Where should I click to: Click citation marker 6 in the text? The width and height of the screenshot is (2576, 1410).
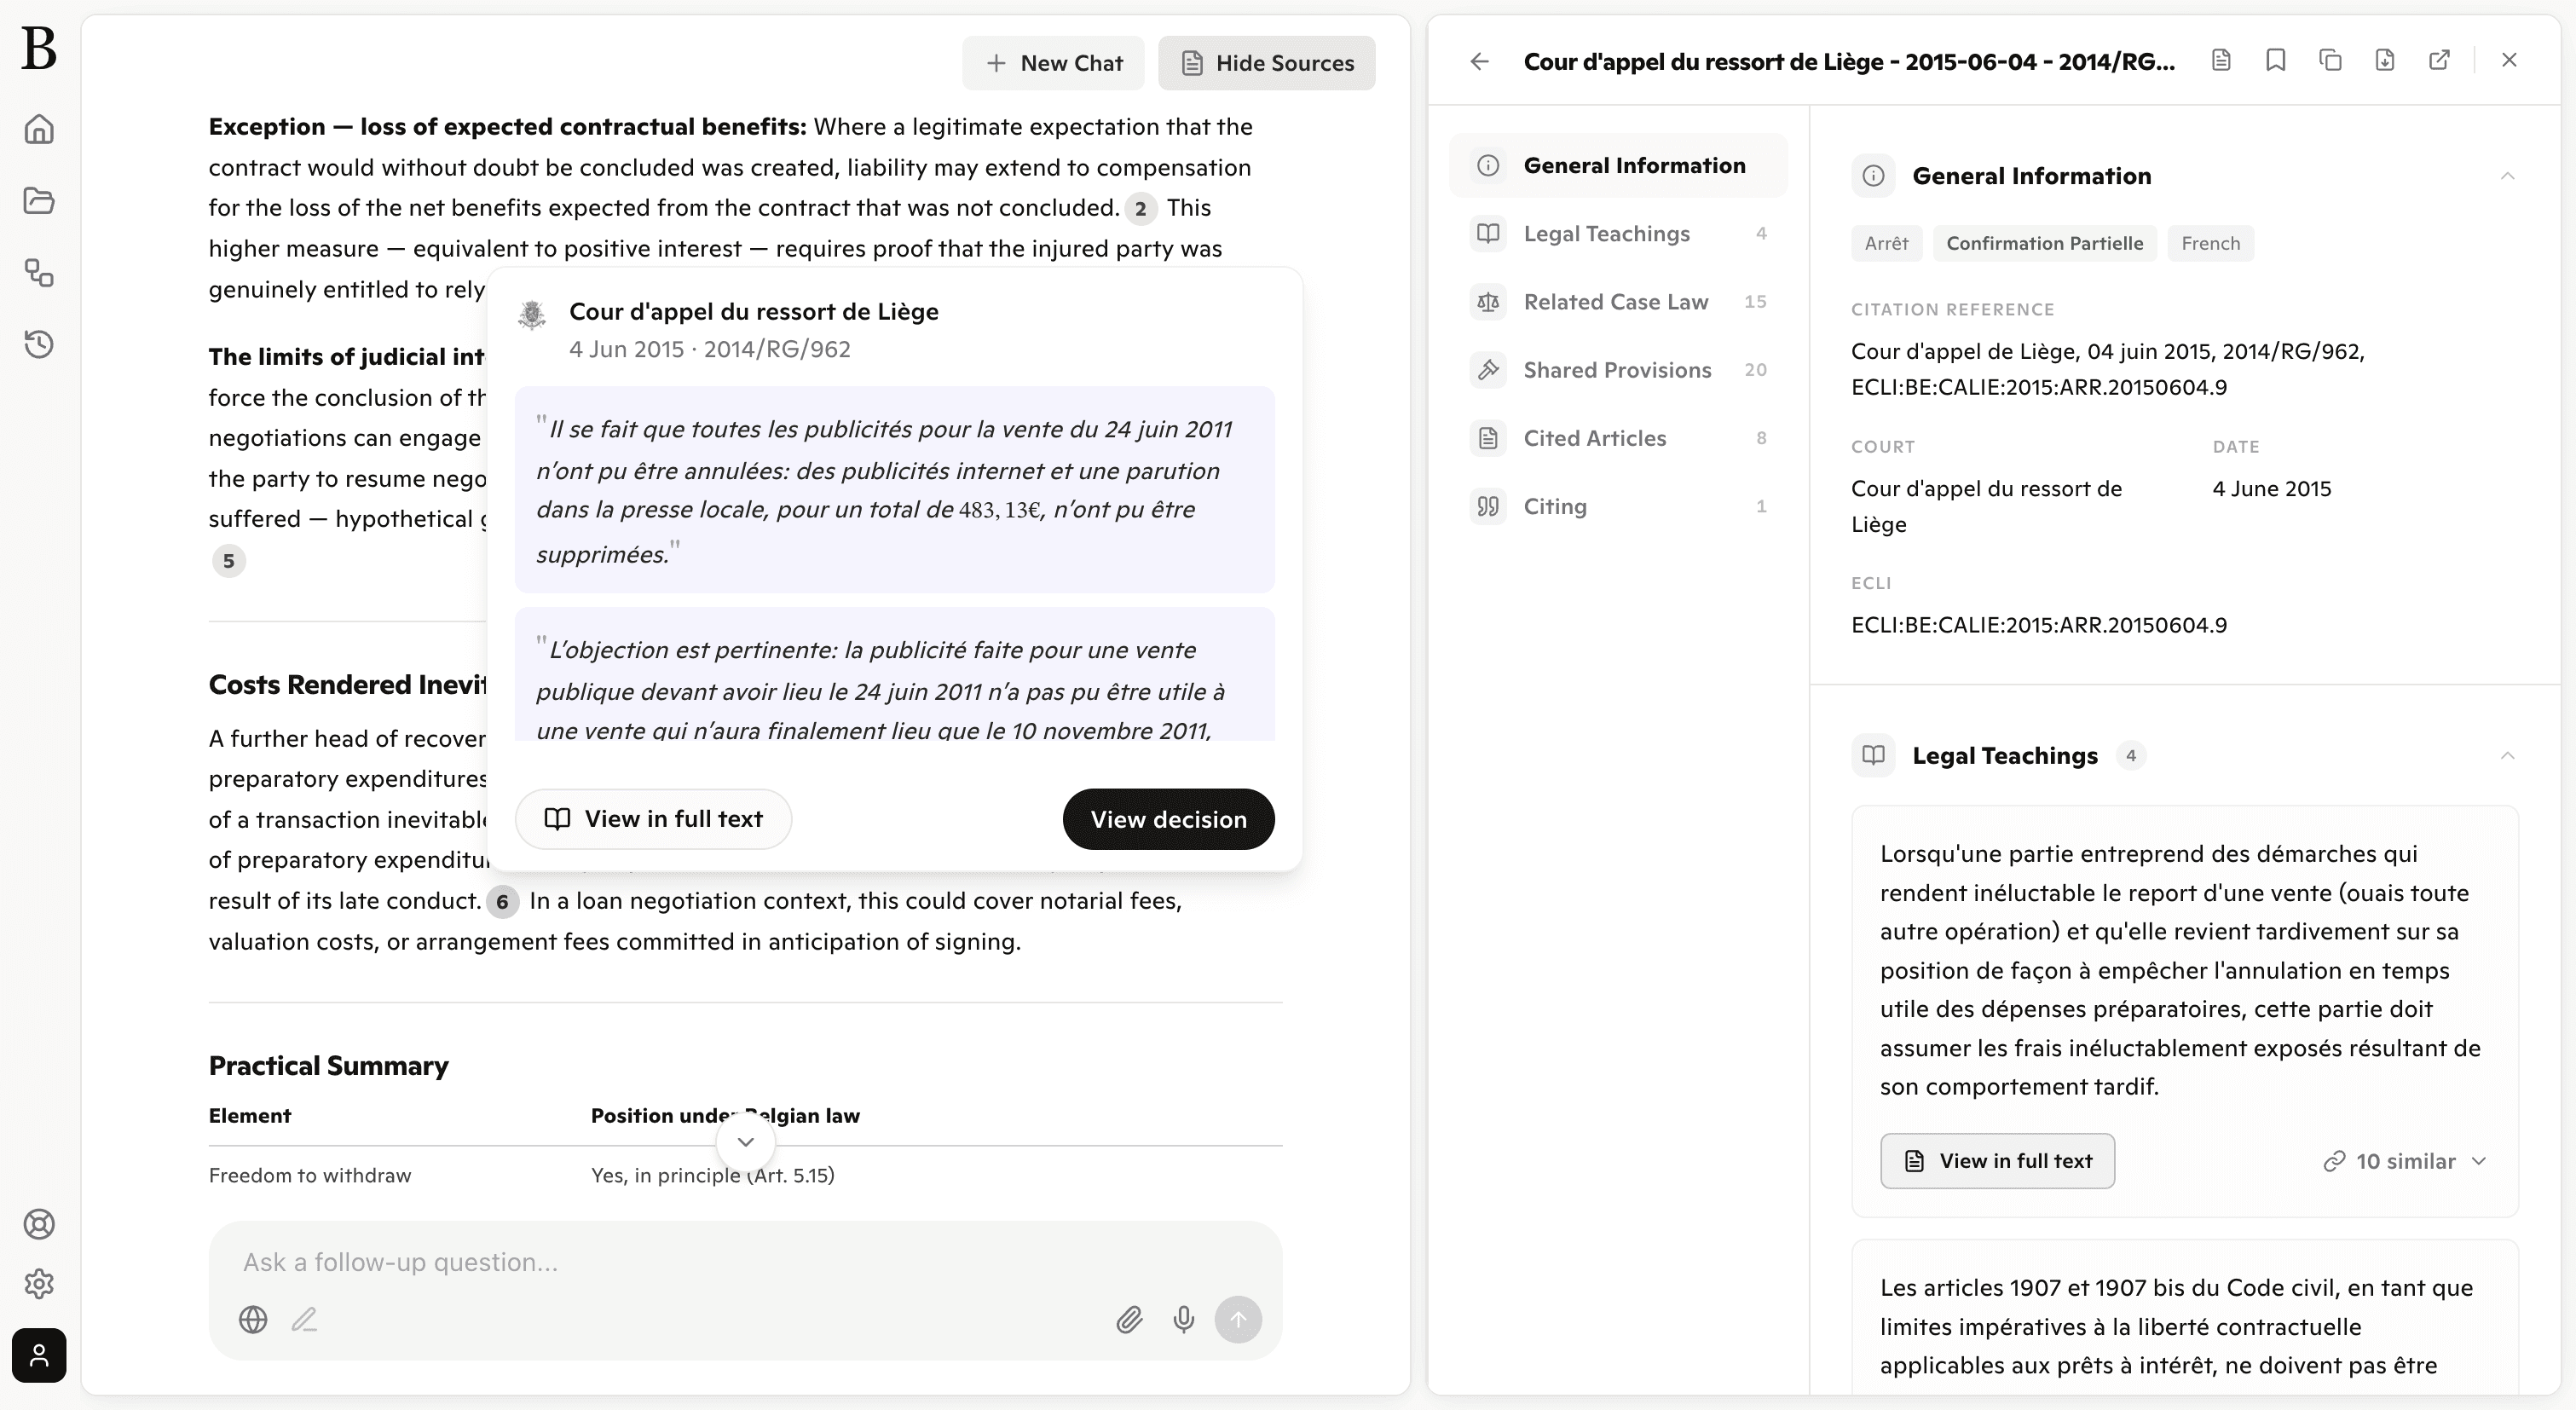[x=502, y=902]
